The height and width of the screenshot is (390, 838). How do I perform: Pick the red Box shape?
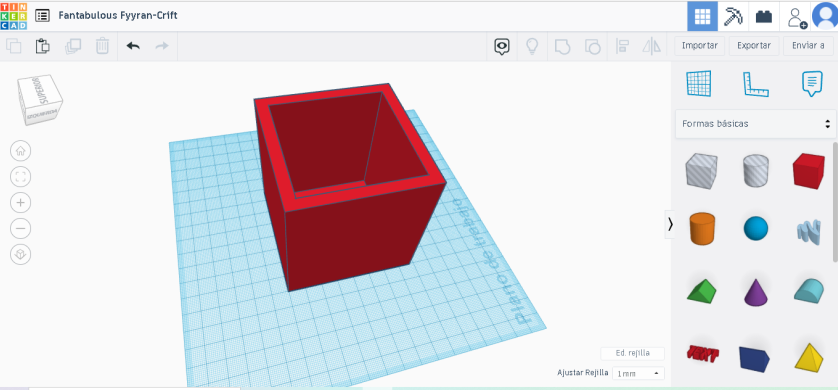(809, 170)
